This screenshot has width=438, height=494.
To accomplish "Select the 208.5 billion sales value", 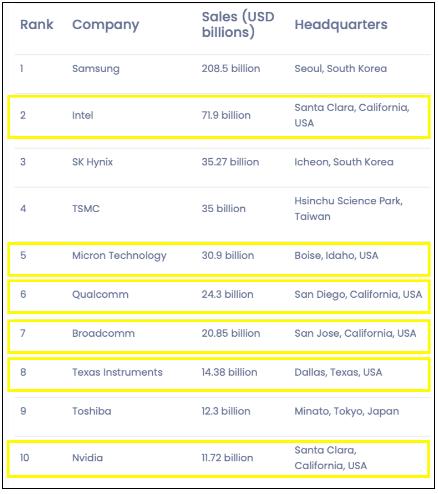I will (231, 68).
